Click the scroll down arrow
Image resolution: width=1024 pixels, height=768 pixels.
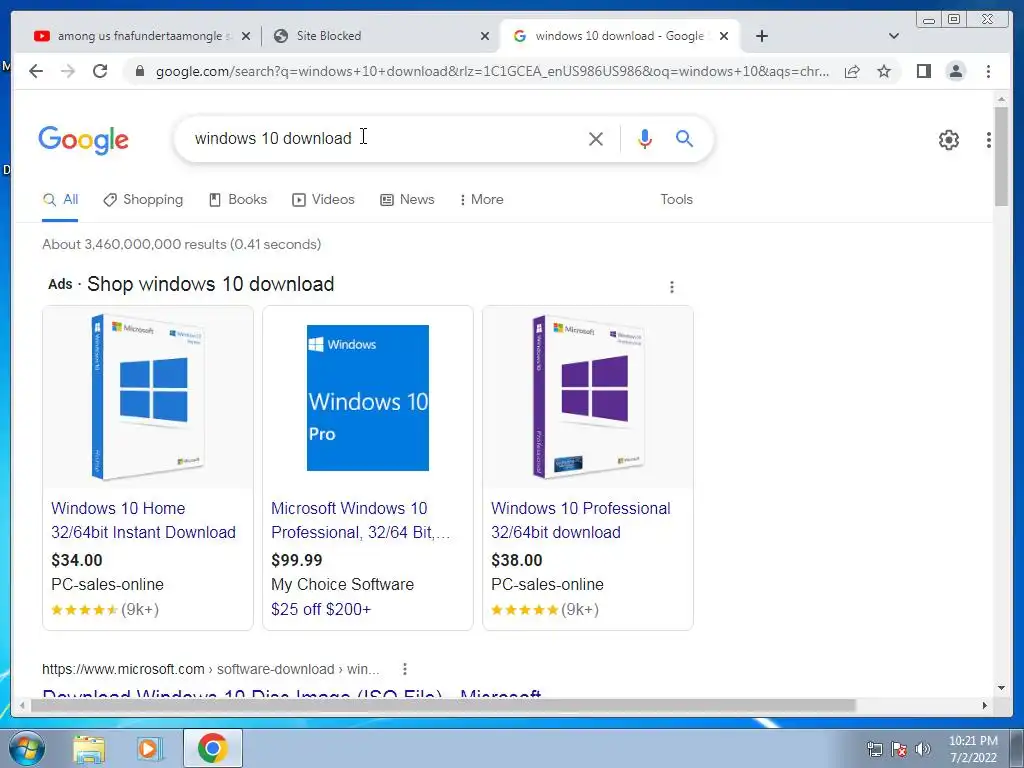click(1001, 688)
